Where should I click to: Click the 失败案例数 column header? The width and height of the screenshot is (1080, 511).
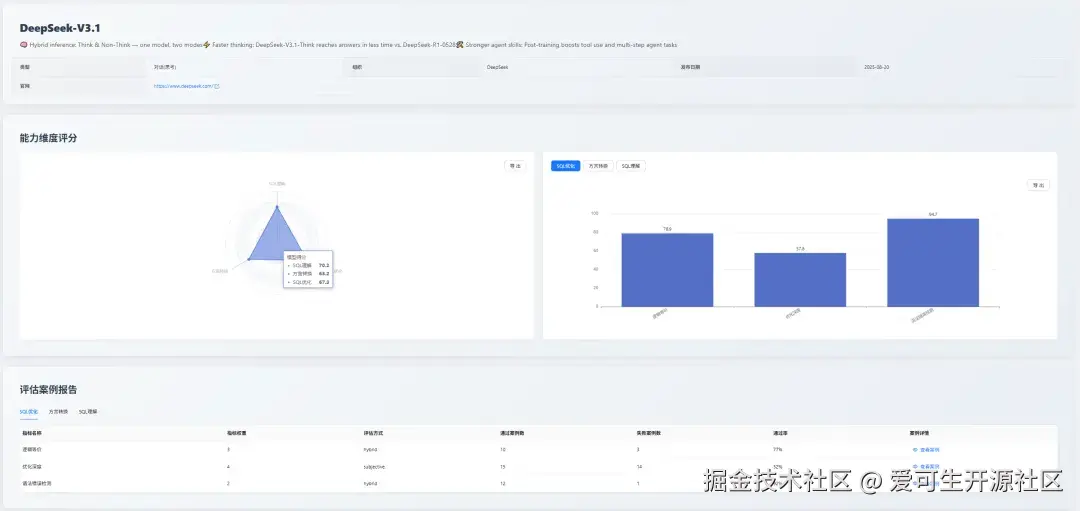(x=648, y=433)
